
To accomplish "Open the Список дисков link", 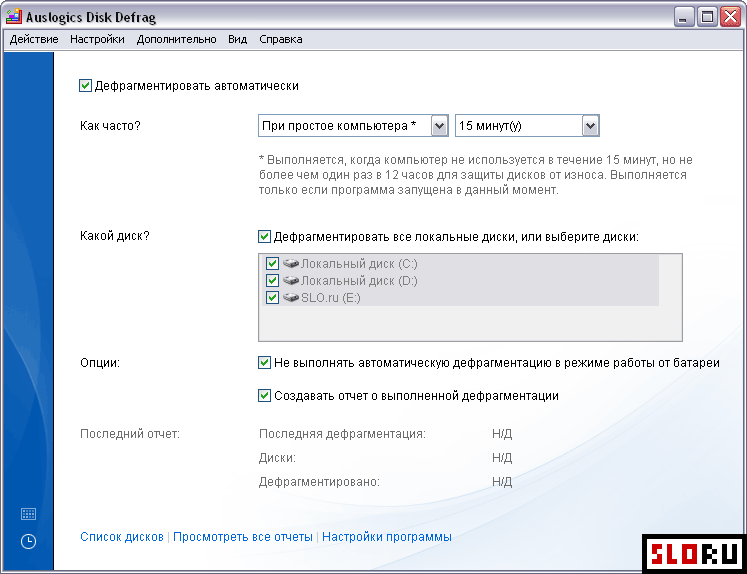I will pyautogui.click(x=122, y=537).
